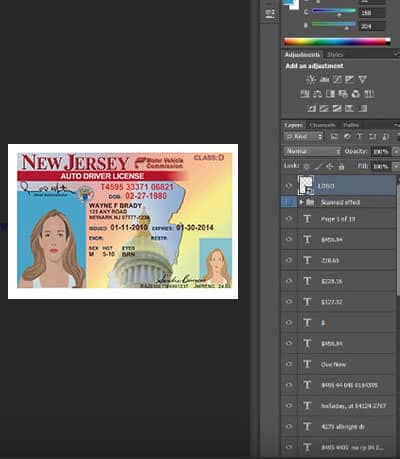Click the G value field 158
The width and height of the screenshot is (400, 459).
[x=372, y=13]
